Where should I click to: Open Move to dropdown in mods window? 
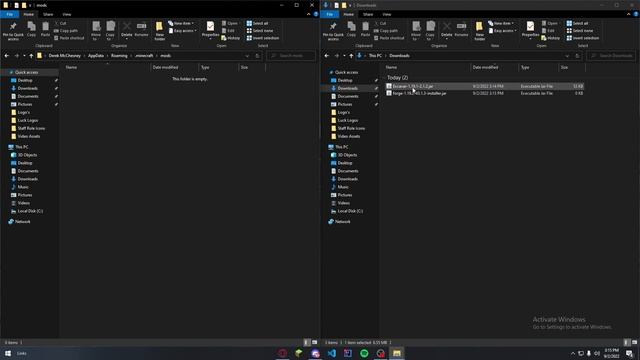click(96, 31)
